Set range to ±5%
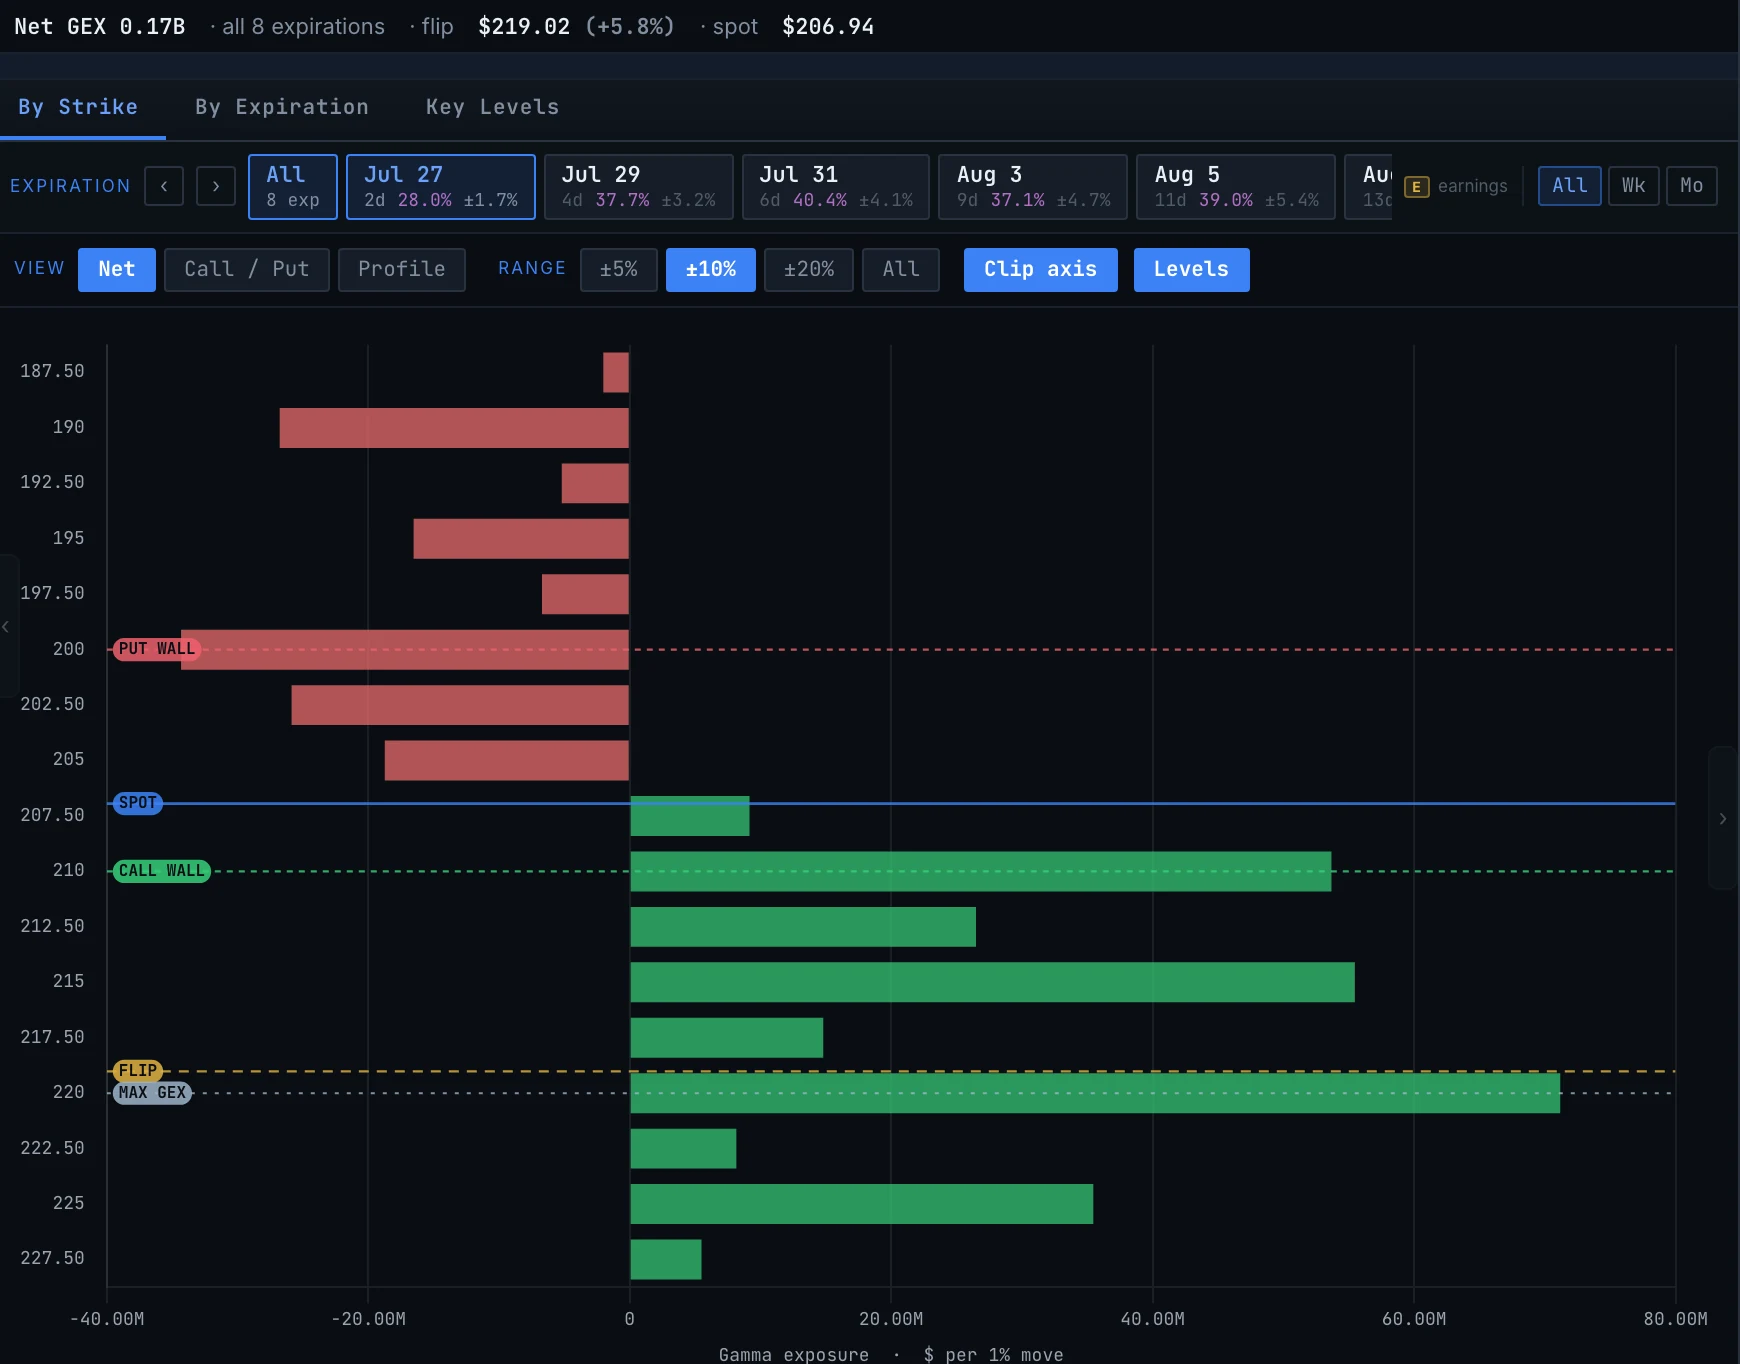 [619, 270]
